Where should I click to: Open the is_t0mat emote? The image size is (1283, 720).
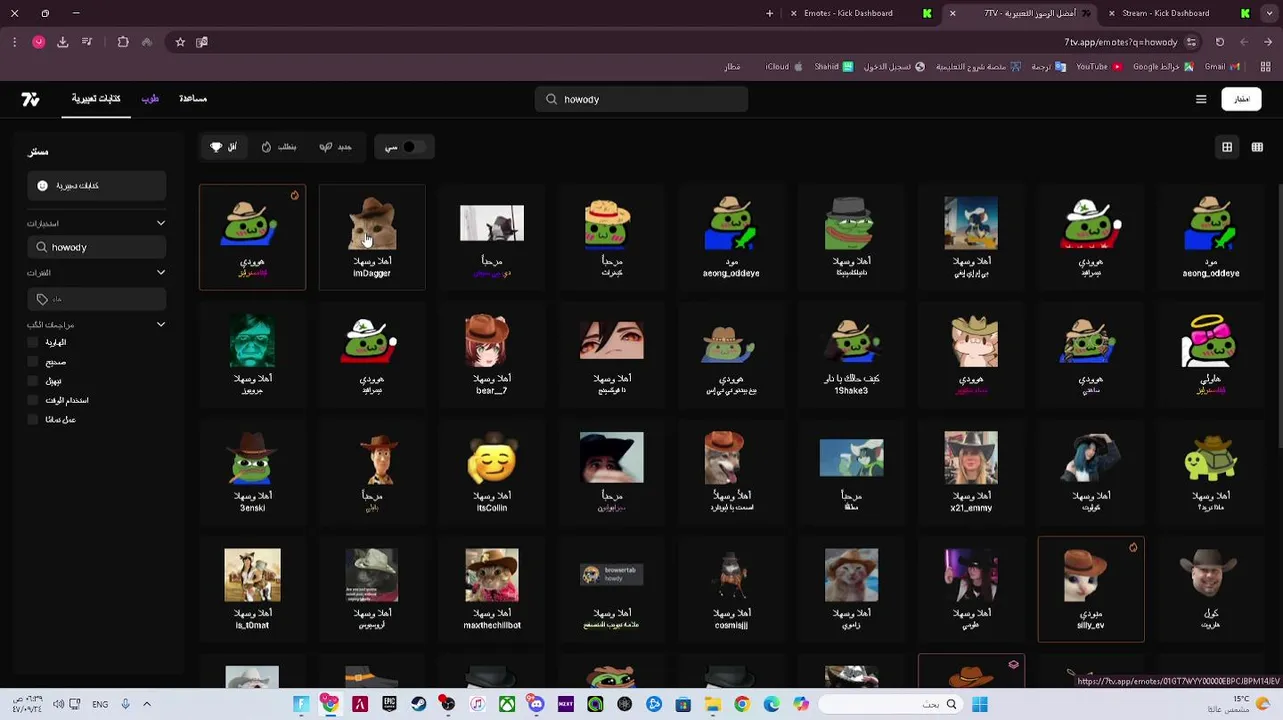point(252,589)
